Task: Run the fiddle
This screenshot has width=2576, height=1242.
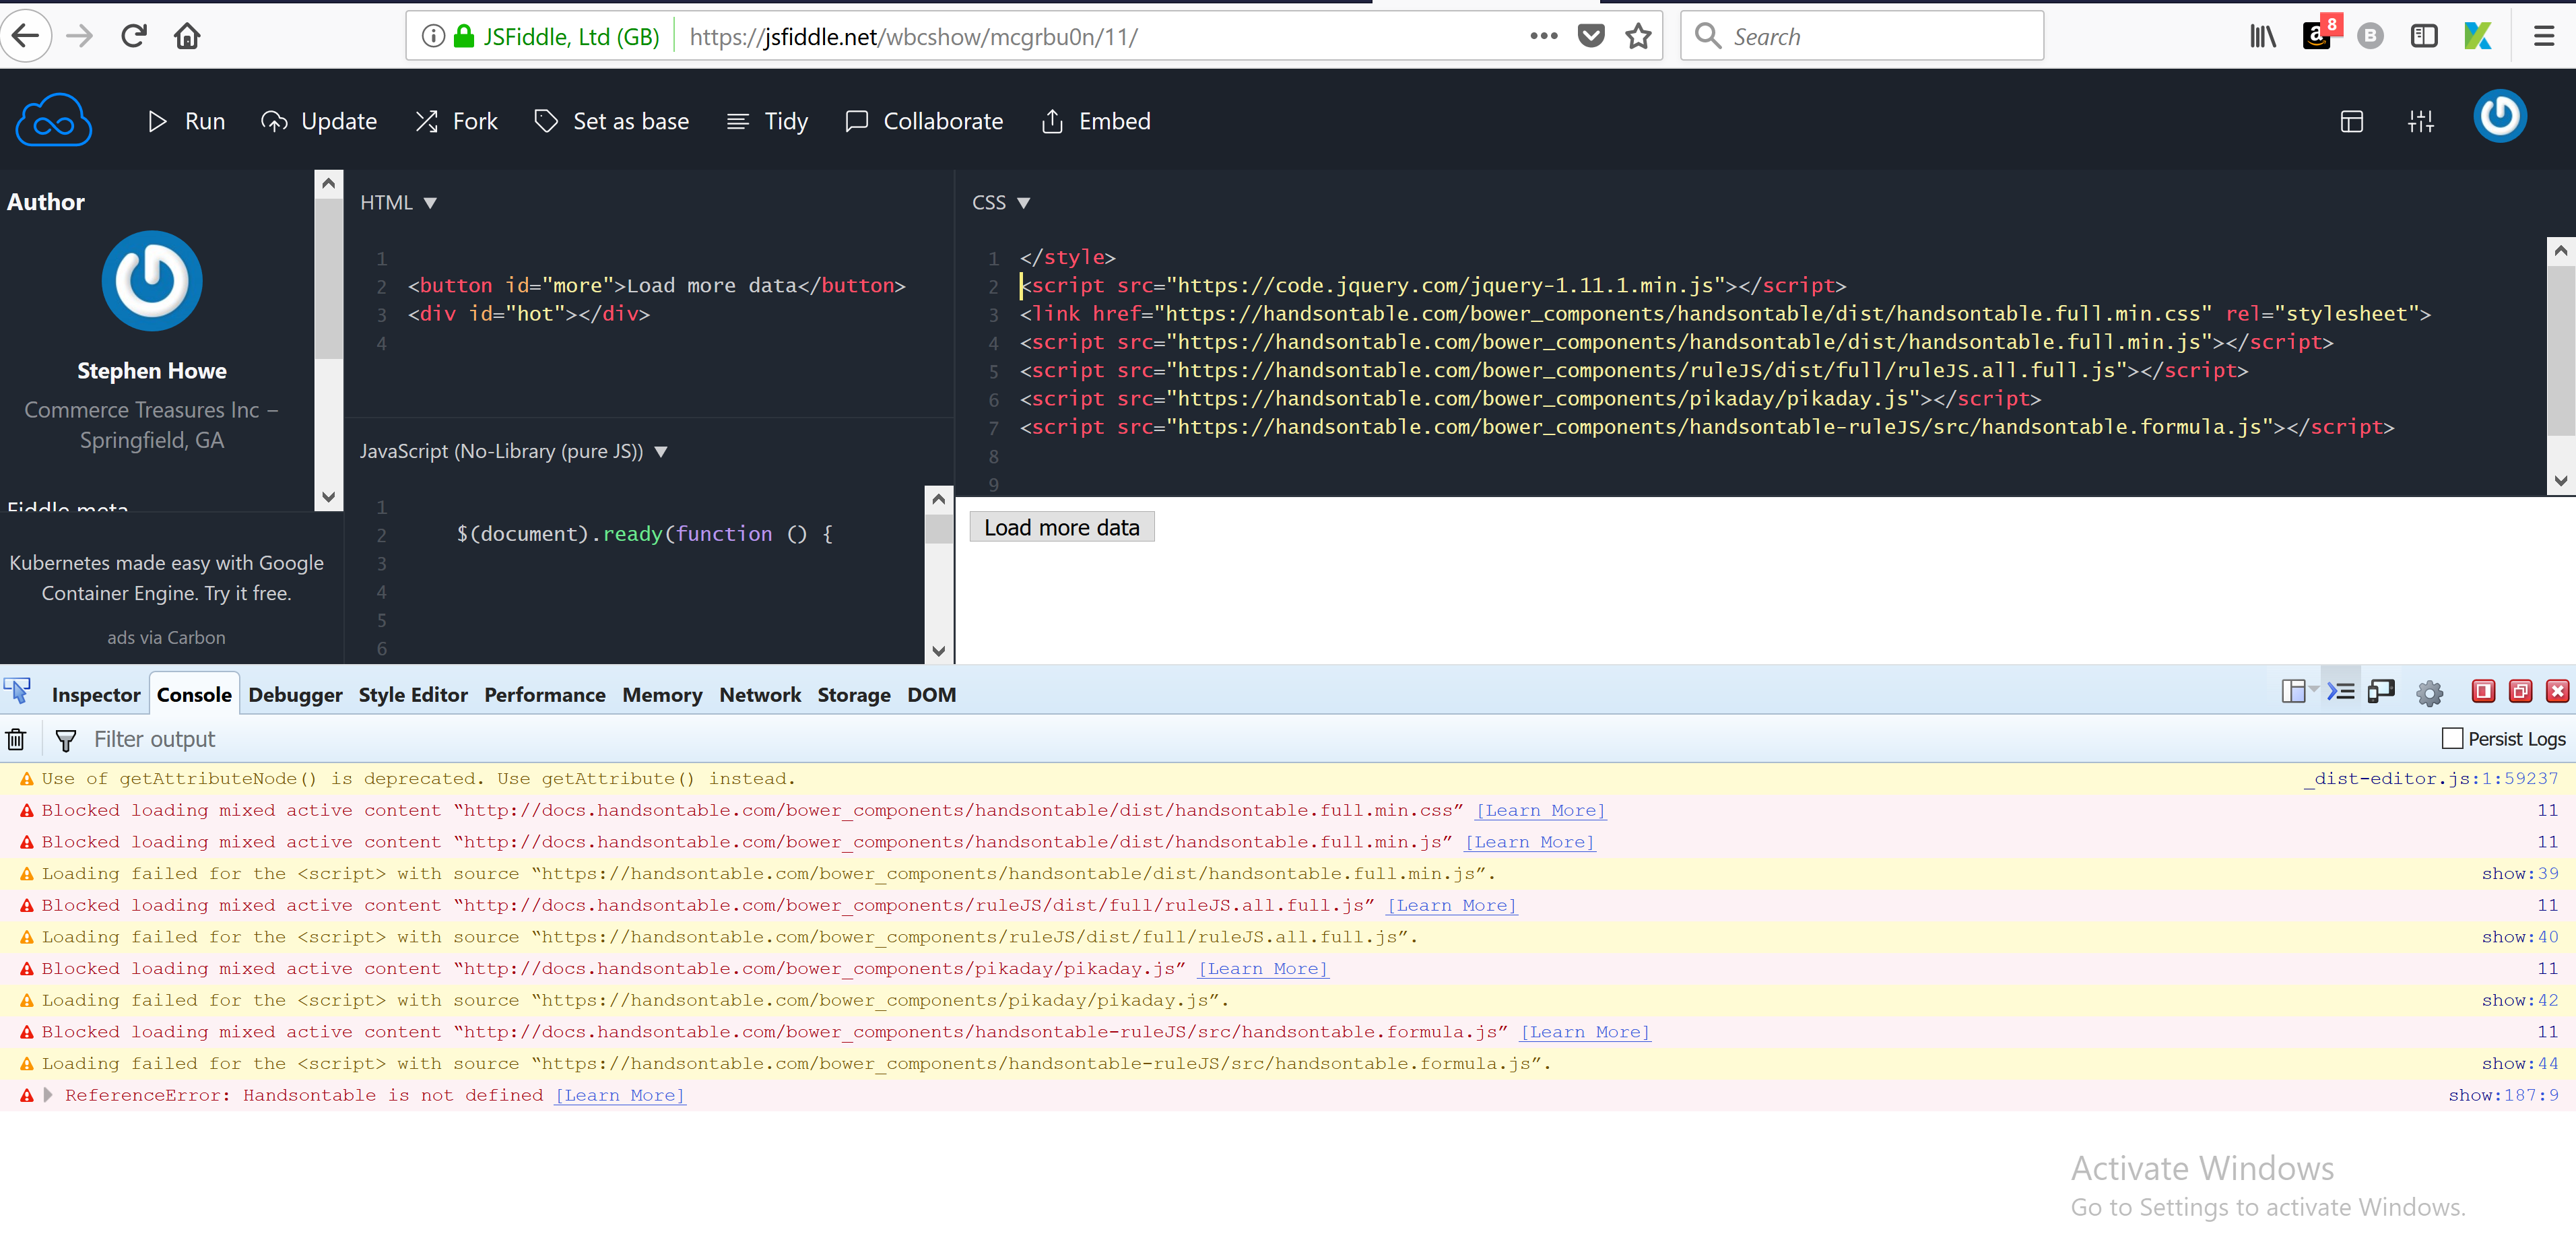Action: point(186,121)
